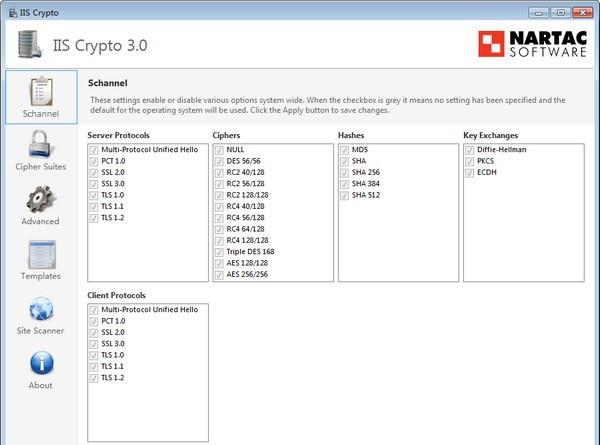600x445 pixels.
Task: Open the Site Scanner globe icon
Action: [41, 309]
